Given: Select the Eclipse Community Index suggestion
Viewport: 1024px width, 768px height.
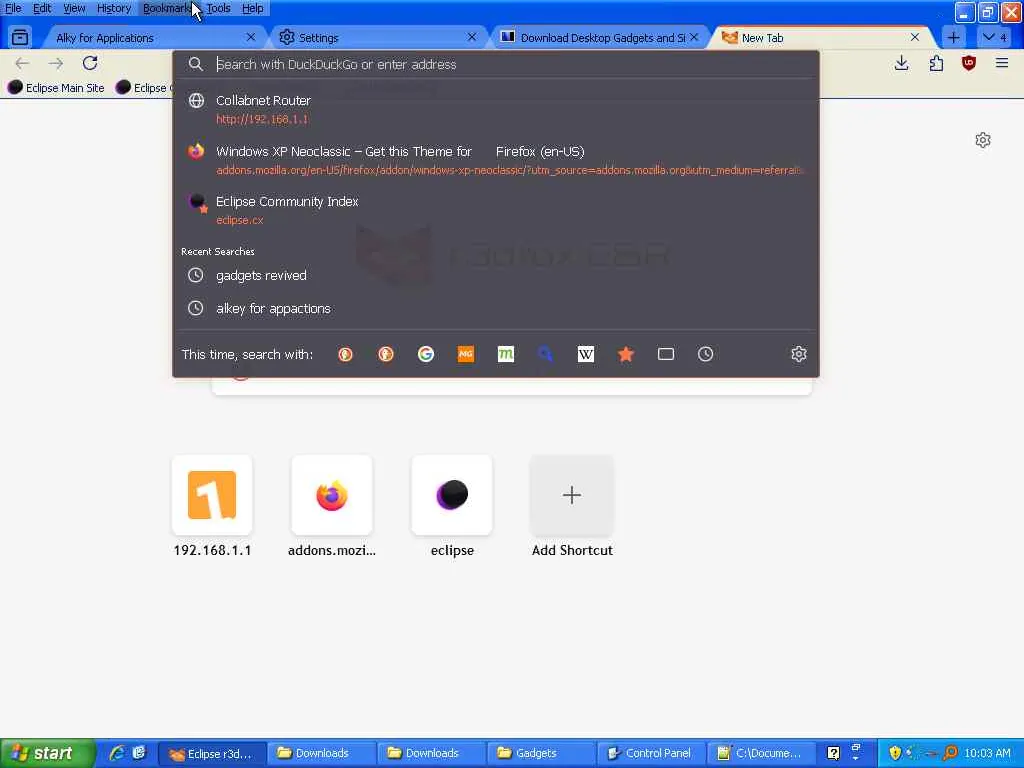Looking at the screenshot, I should point(496,210).
